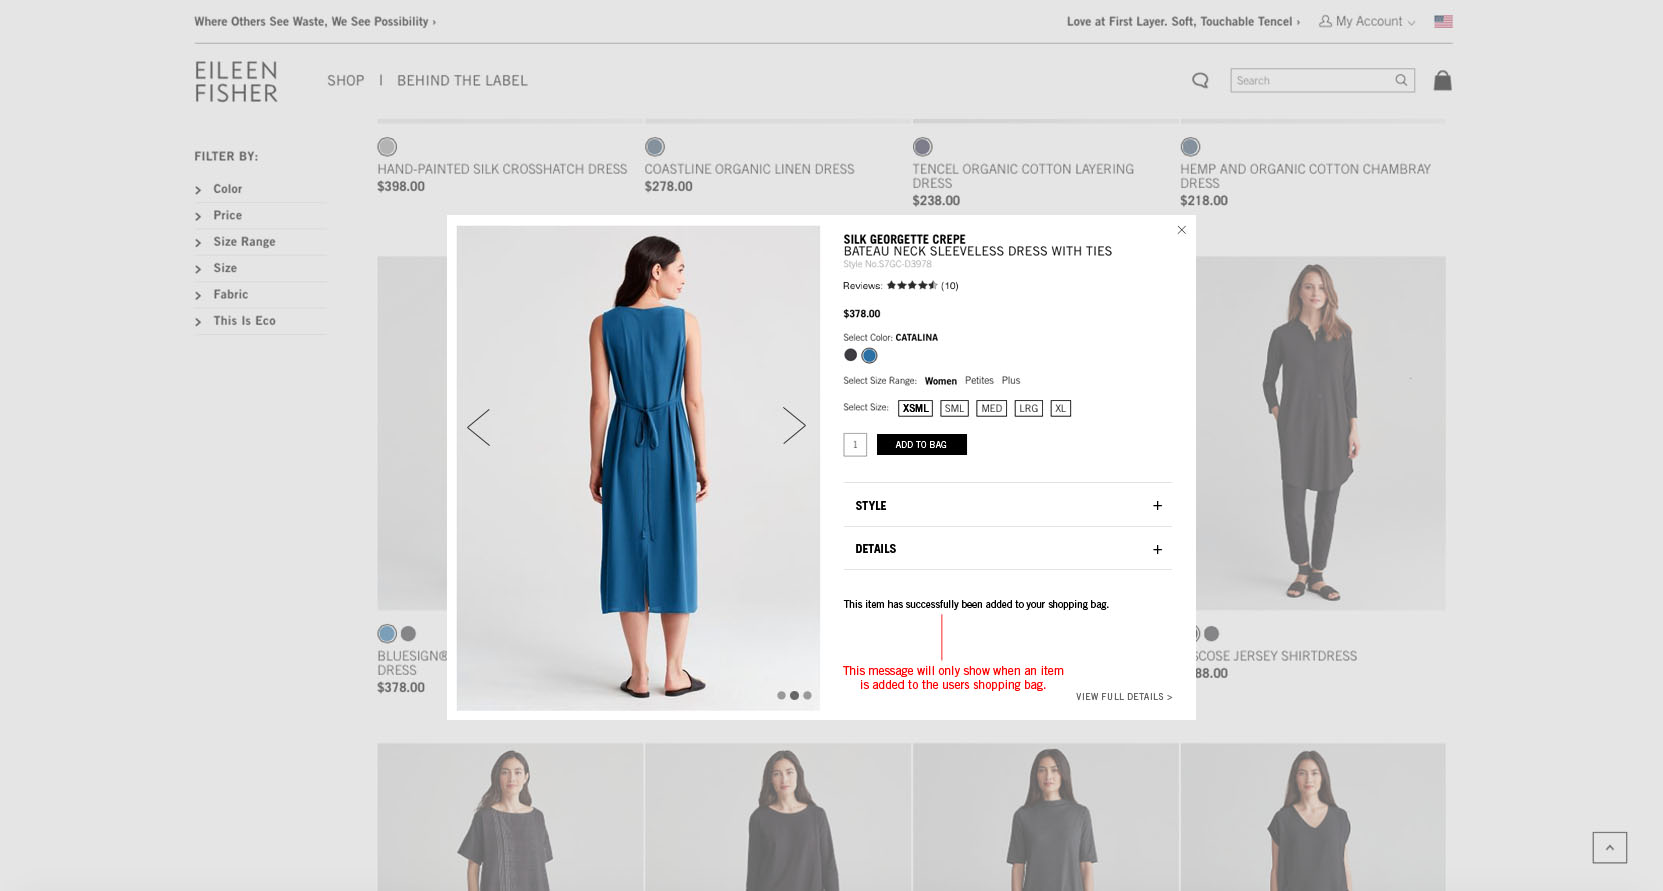Open the SHOP menu
The width and height of the screenshot is (1663, 891).
coord(345,81)
